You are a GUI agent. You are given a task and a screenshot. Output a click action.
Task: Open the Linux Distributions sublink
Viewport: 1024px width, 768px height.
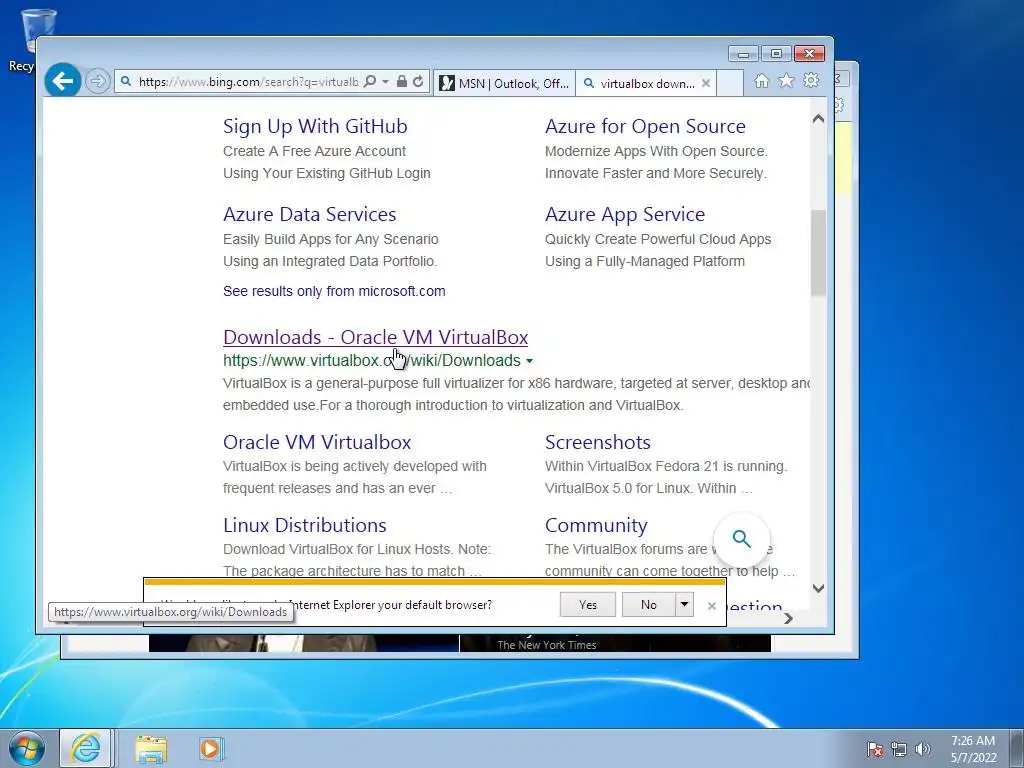point(305,525)
